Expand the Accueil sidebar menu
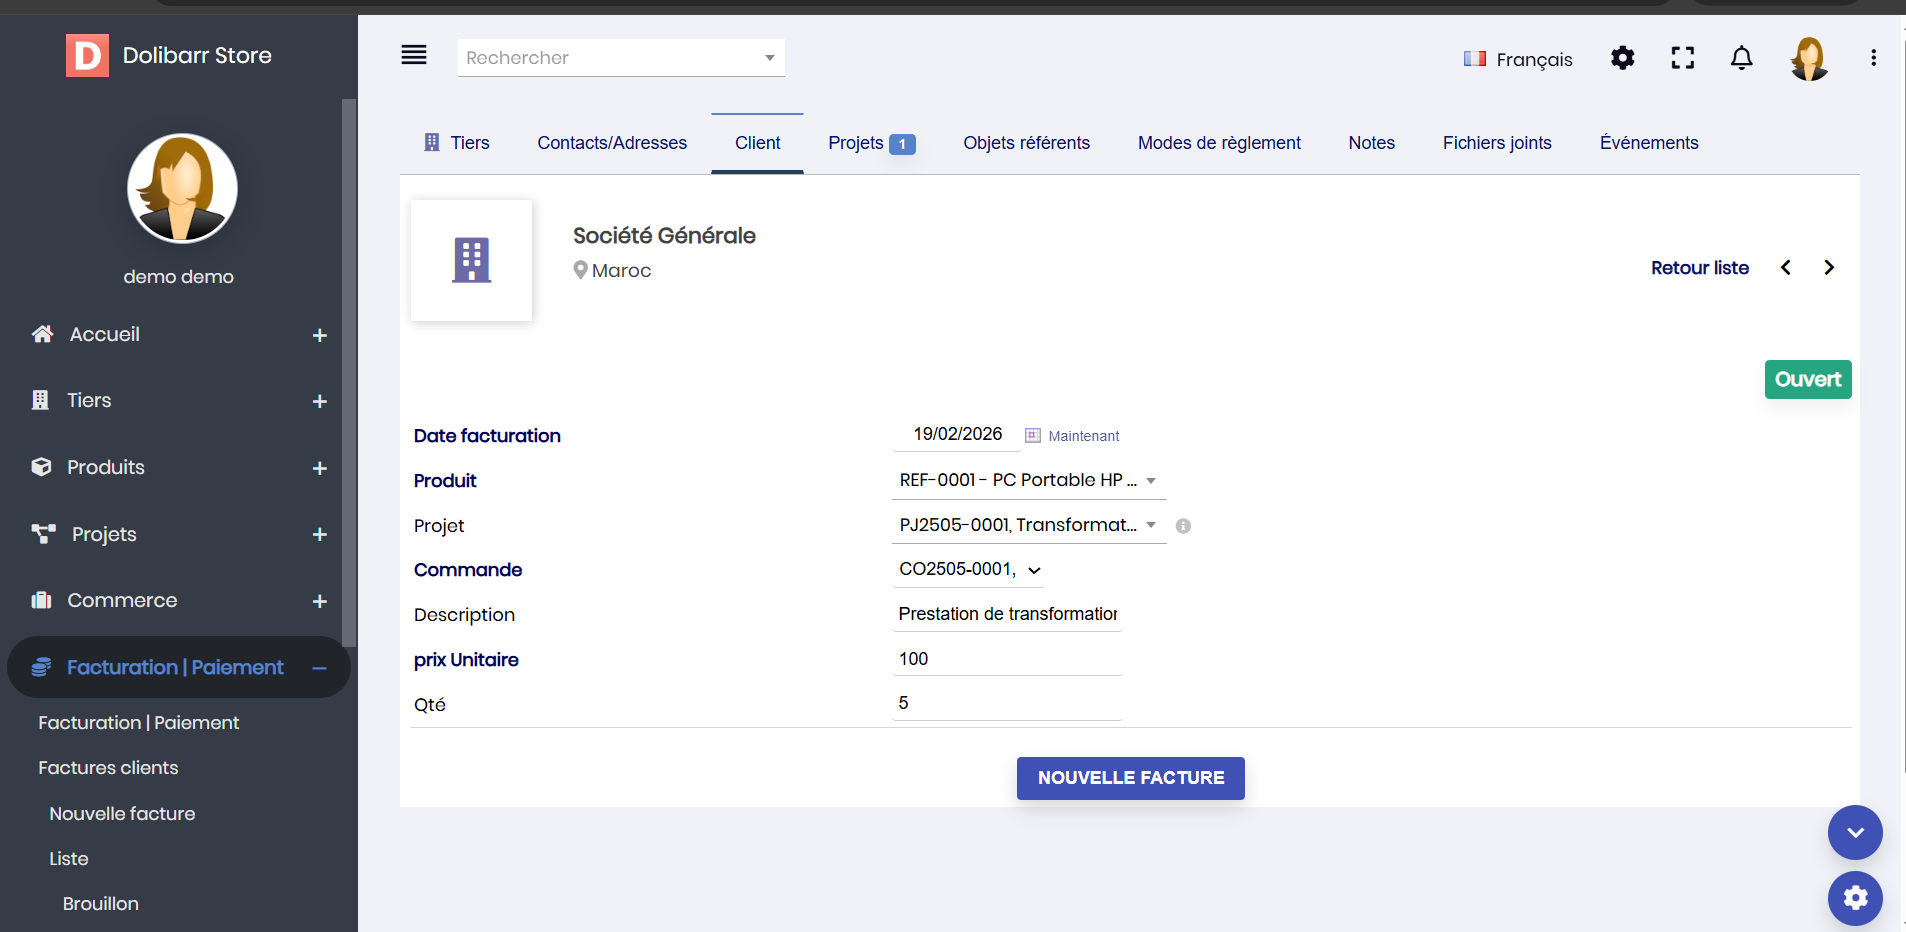1906x932 pixels. pos(319,336)
